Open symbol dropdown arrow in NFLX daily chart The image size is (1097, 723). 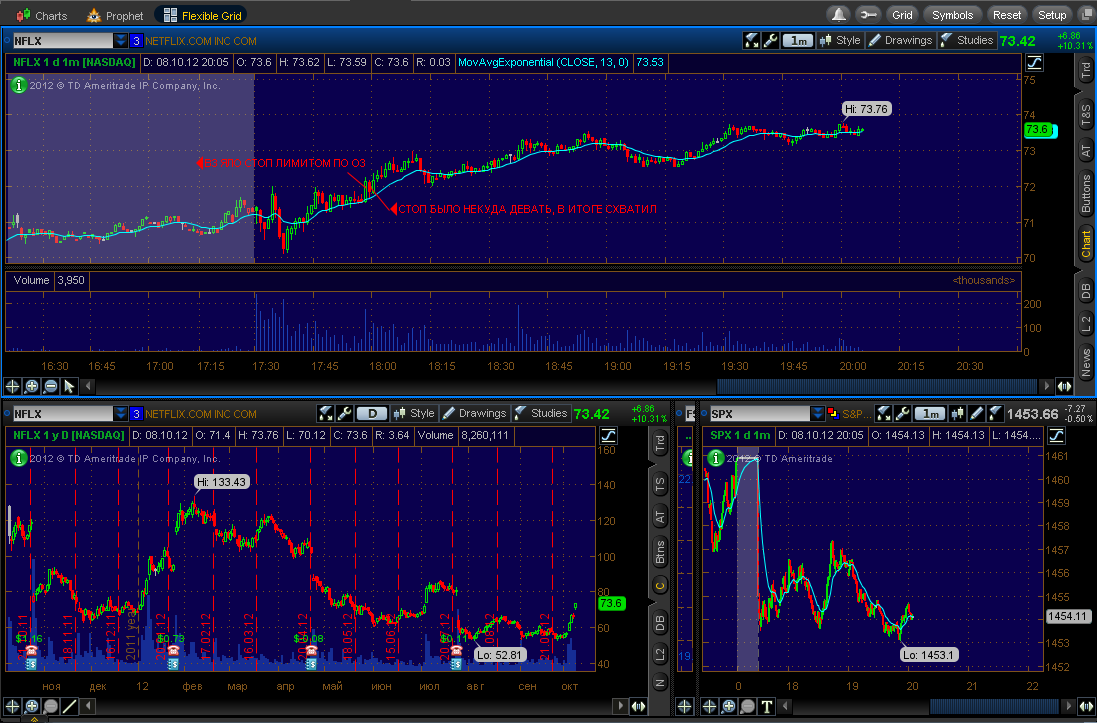tap(121, 414)
